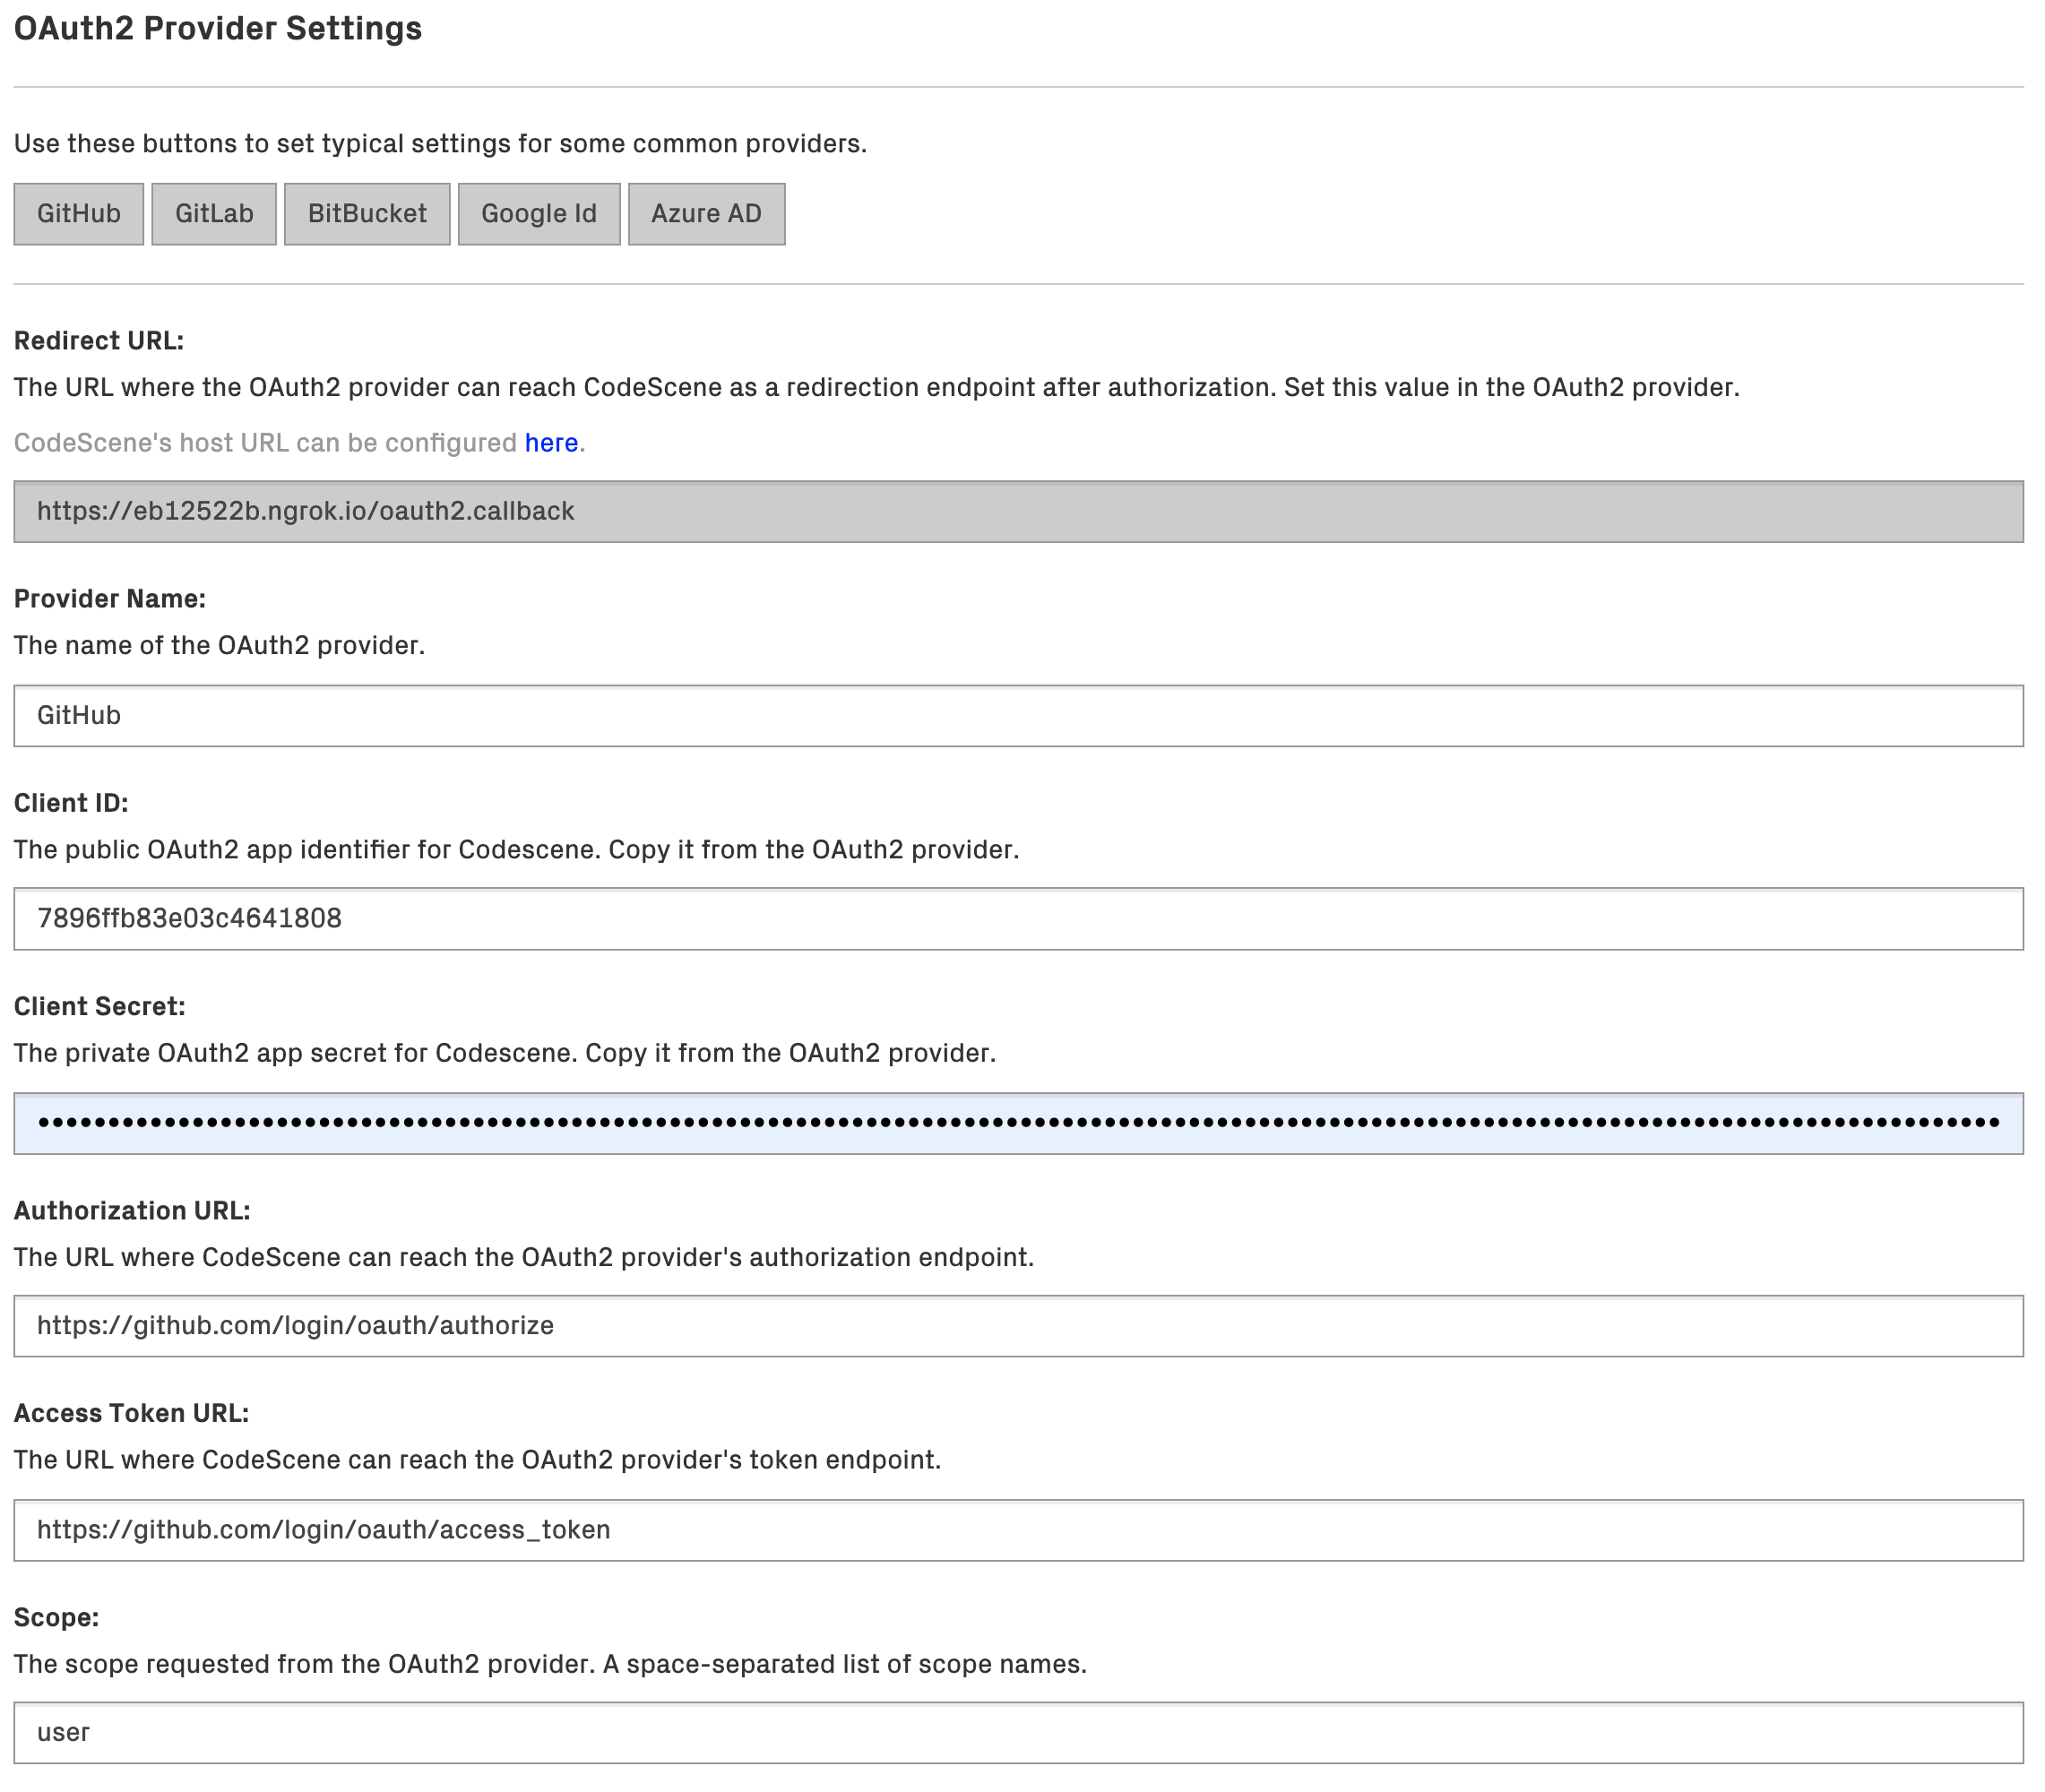Click the read-only Redirect URL field
The image size is (2045, 1792).
tap(1018, 512)
